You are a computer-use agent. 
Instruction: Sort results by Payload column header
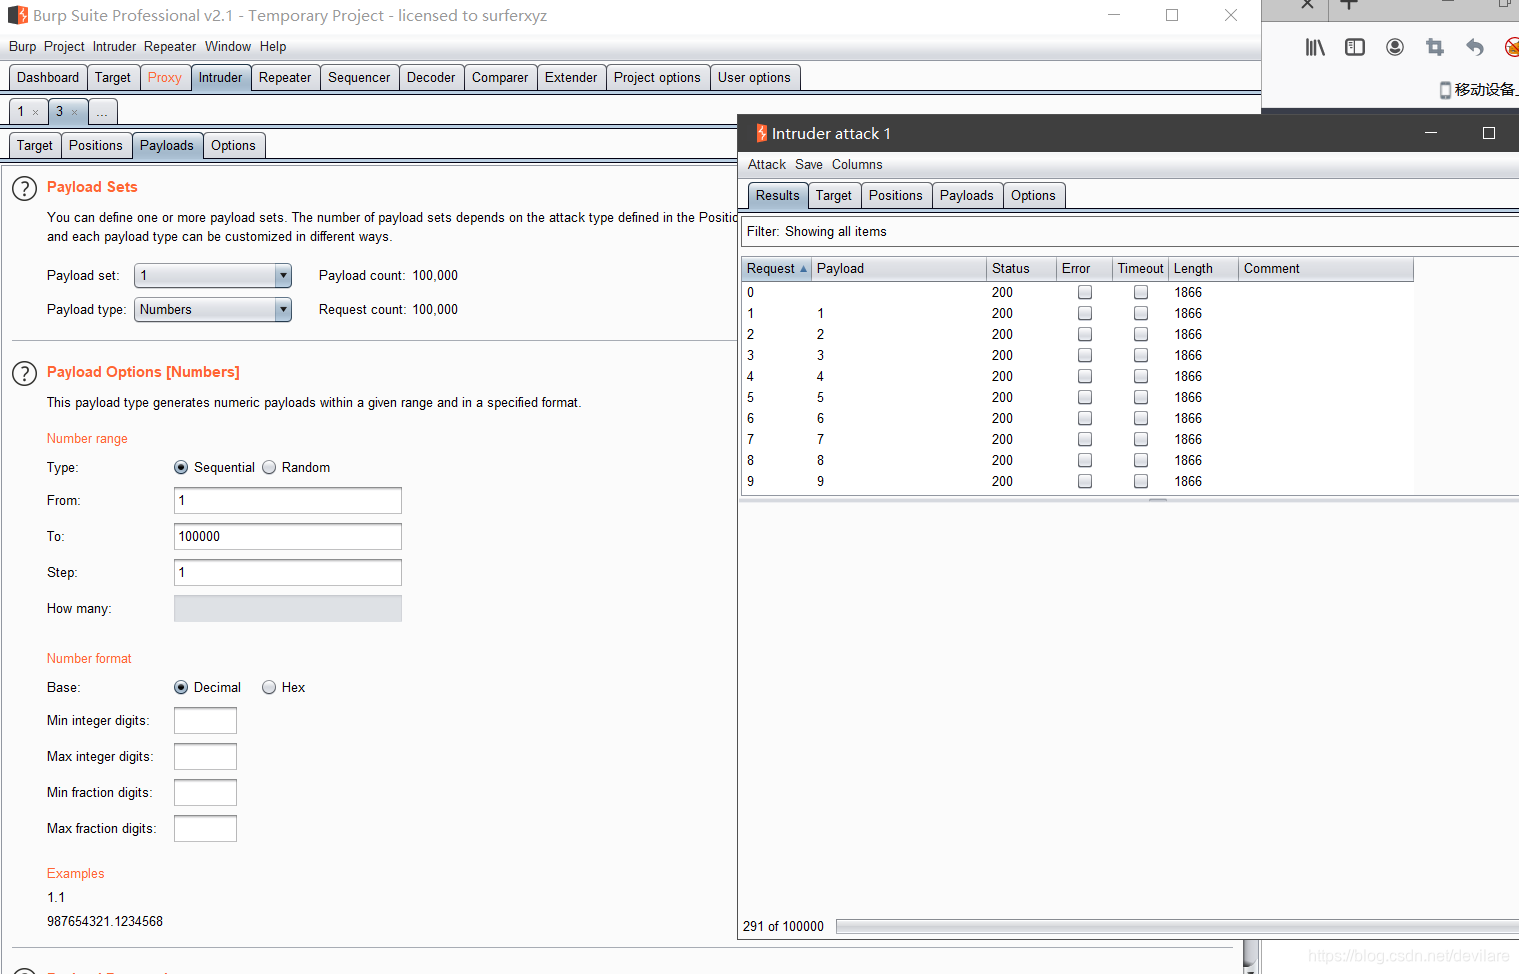point(899,269)
